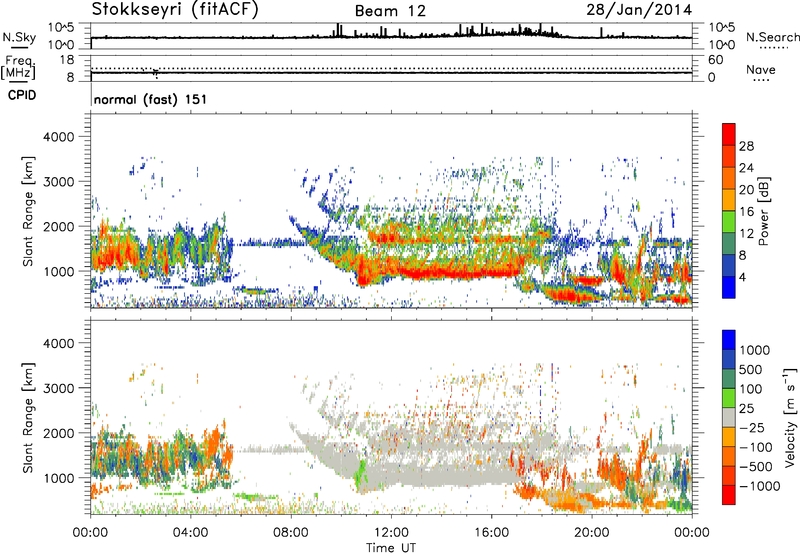Click the 16 dB power colorbar label
This screenshot has width=800, height=554.
coord(746,212)
